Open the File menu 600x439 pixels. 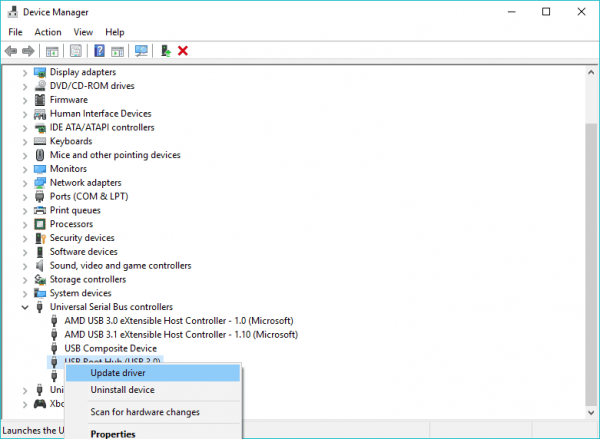point(15,32)
